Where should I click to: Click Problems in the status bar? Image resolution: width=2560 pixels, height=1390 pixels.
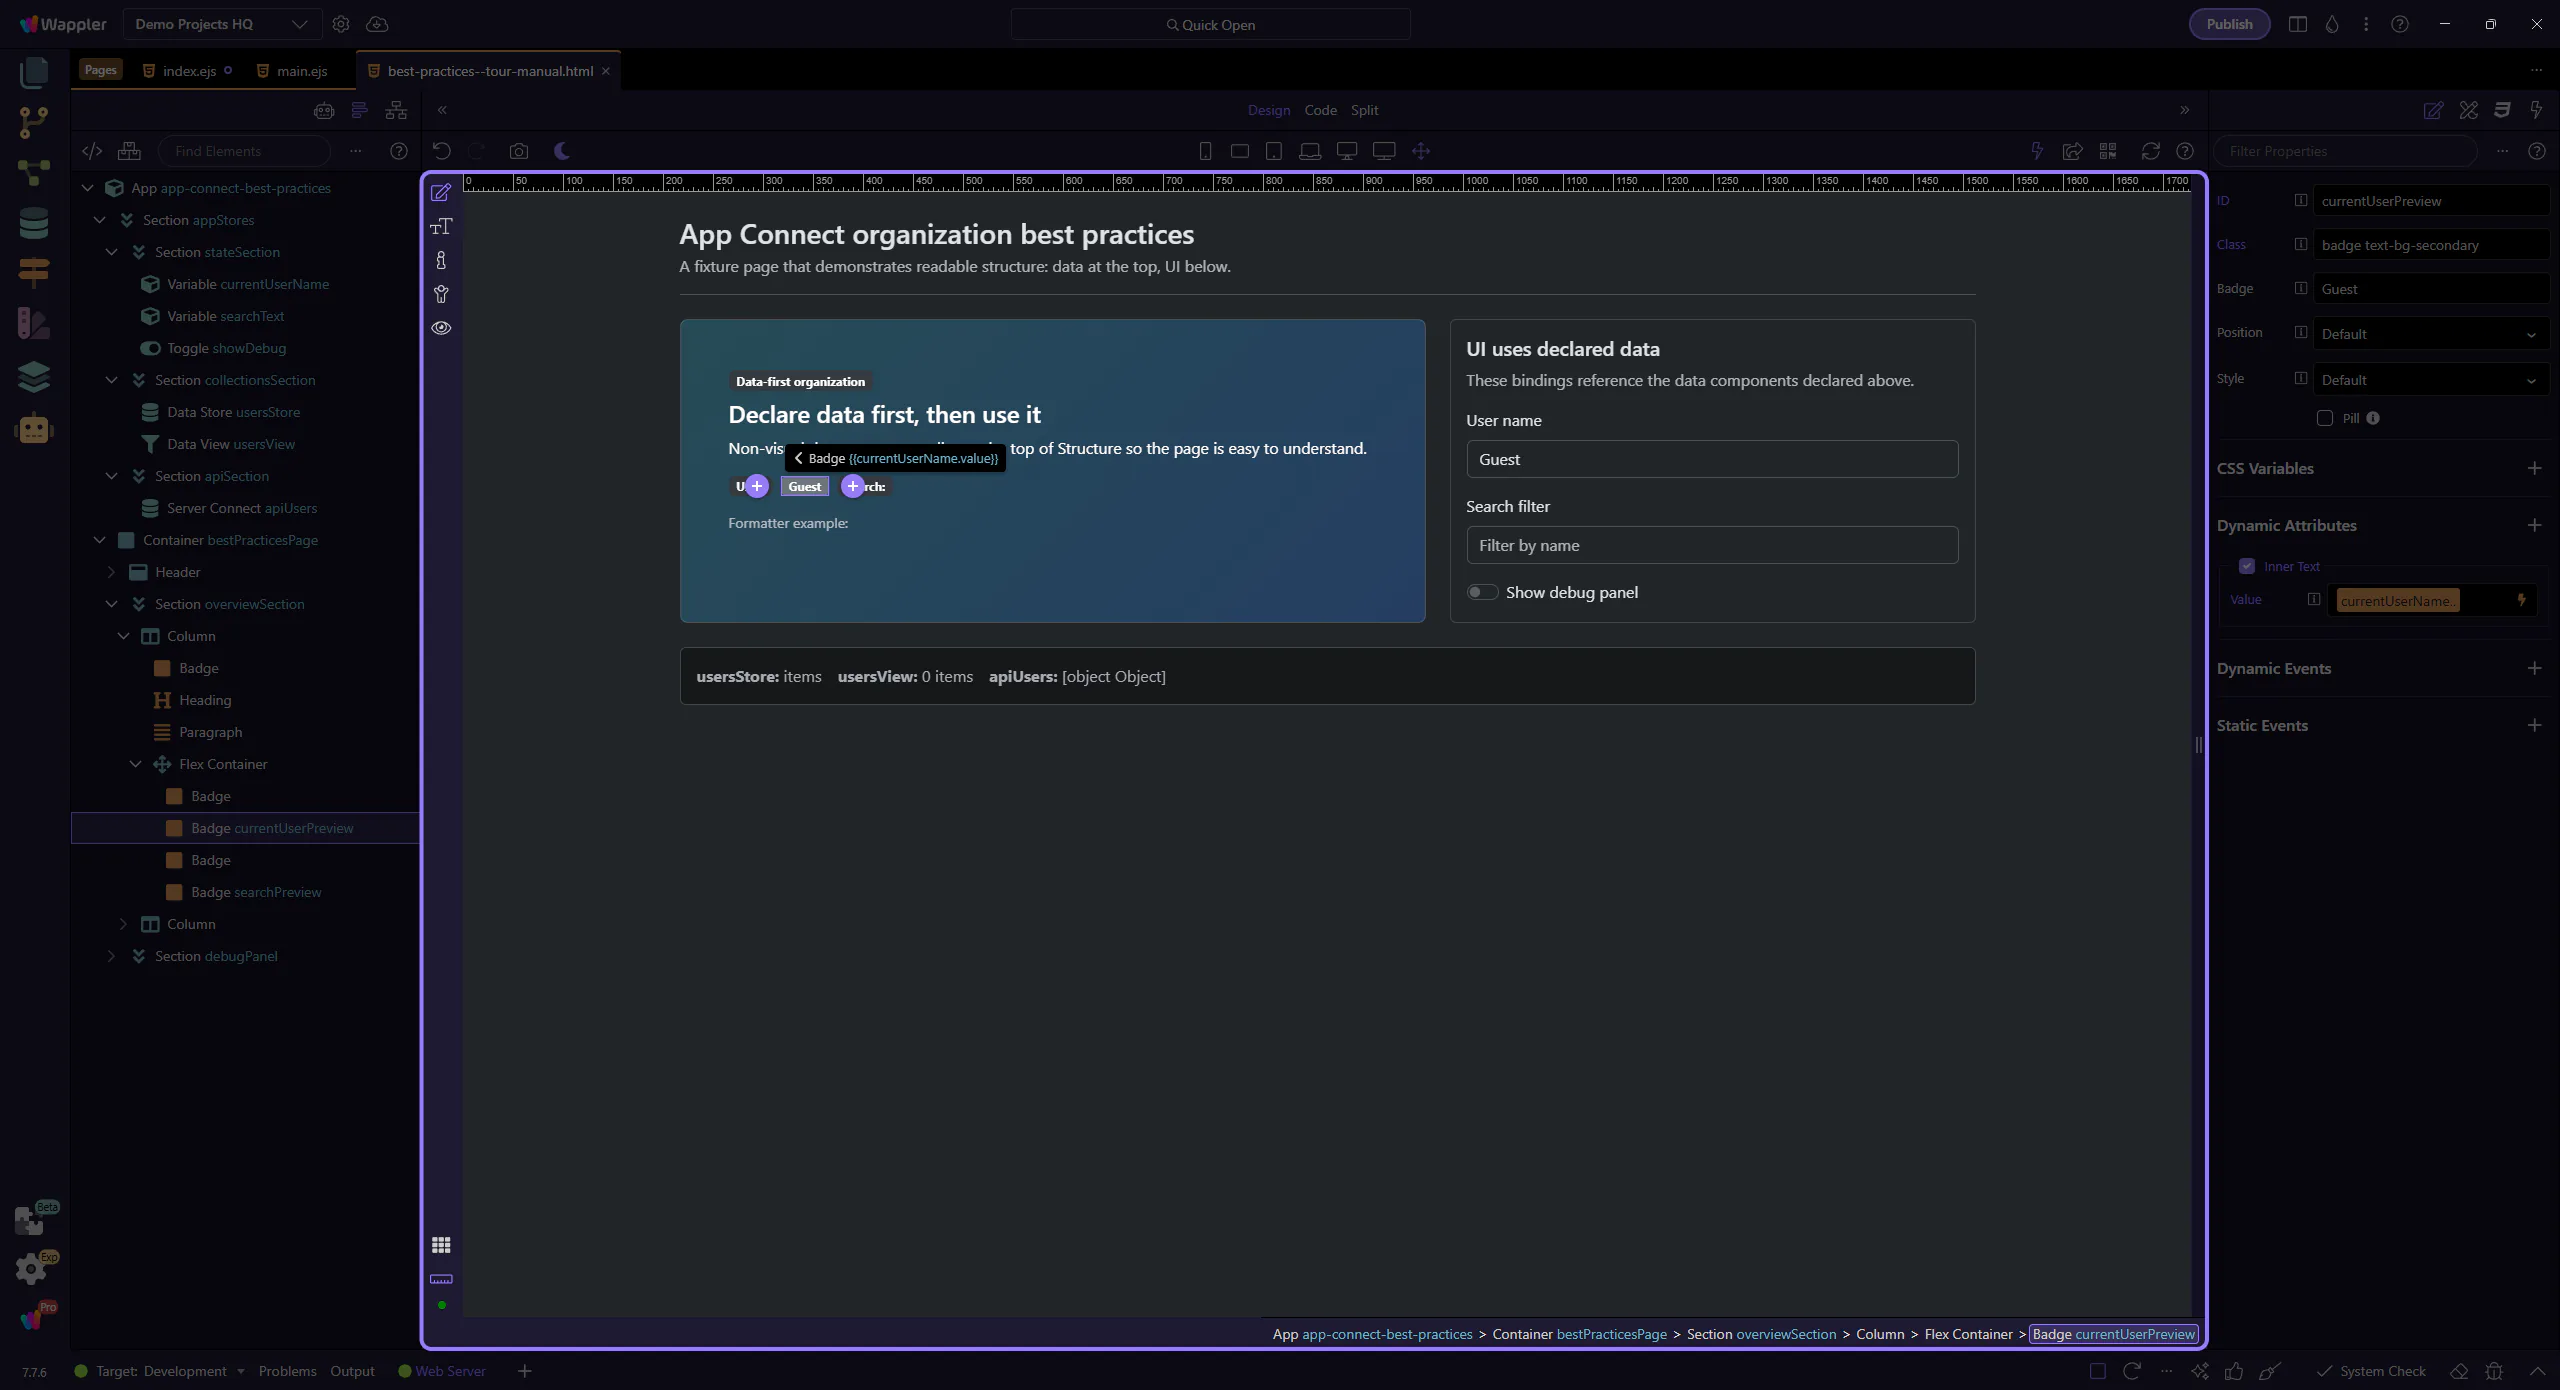(287, 1371)
